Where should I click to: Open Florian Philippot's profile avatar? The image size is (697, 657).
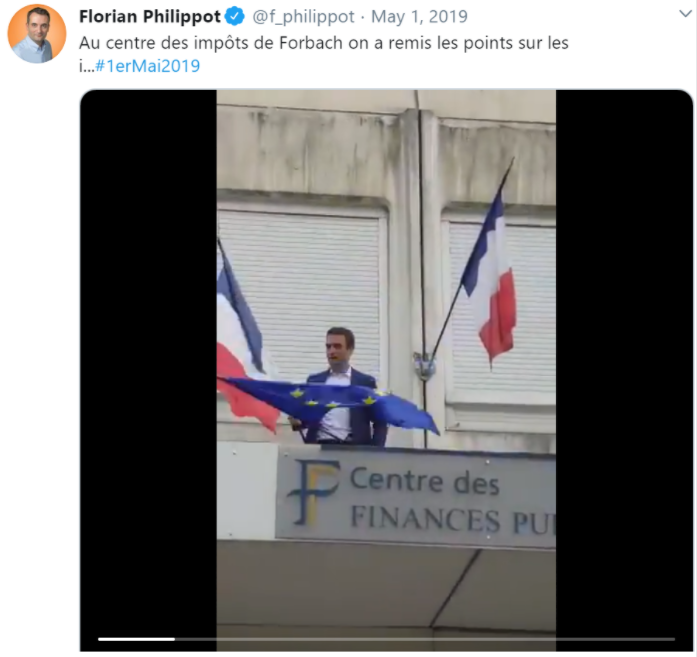tap(37, 33)
